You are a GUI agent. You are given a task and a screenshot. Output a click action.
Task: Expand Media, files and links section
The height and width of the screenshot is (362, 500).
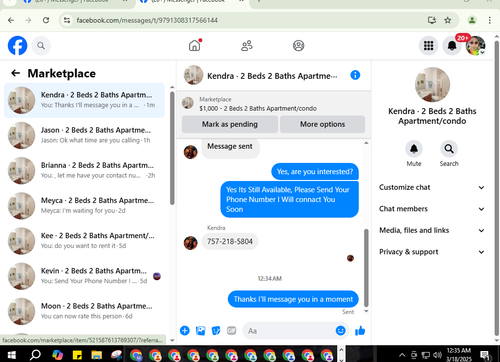(x=432, y=230)
